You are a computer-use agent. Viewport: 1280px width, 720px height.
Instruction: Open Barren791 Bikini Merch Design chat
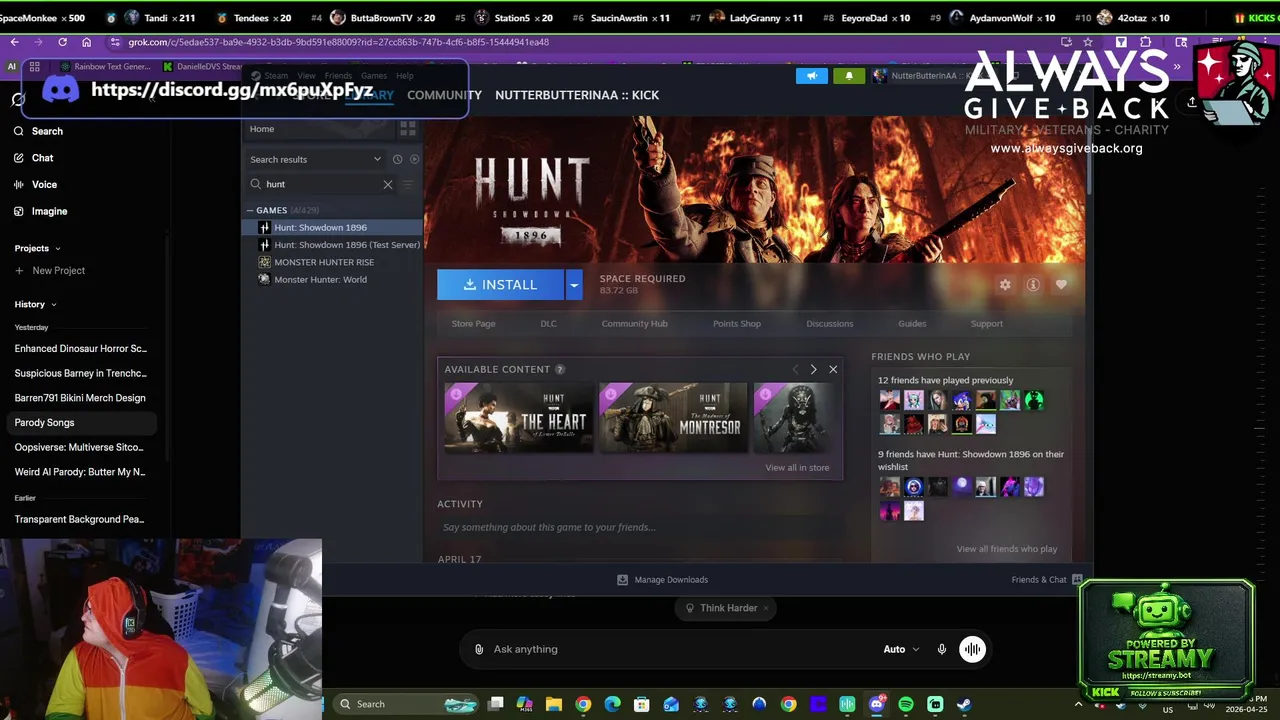tap(80, 398)
